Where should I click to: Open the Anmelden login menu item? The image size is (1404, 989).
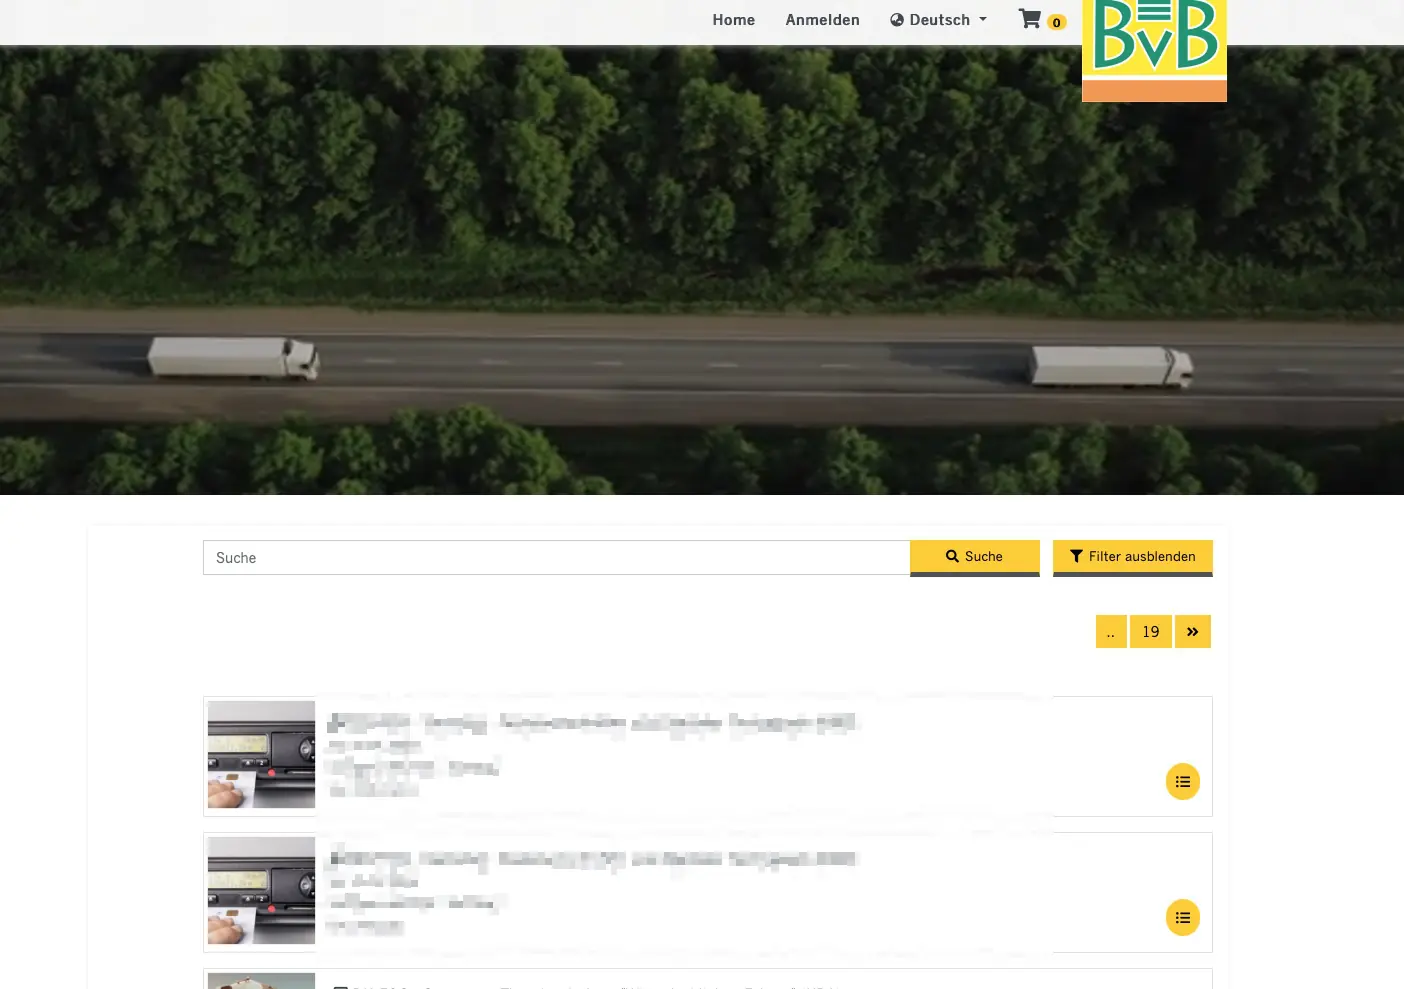(822, 20)
